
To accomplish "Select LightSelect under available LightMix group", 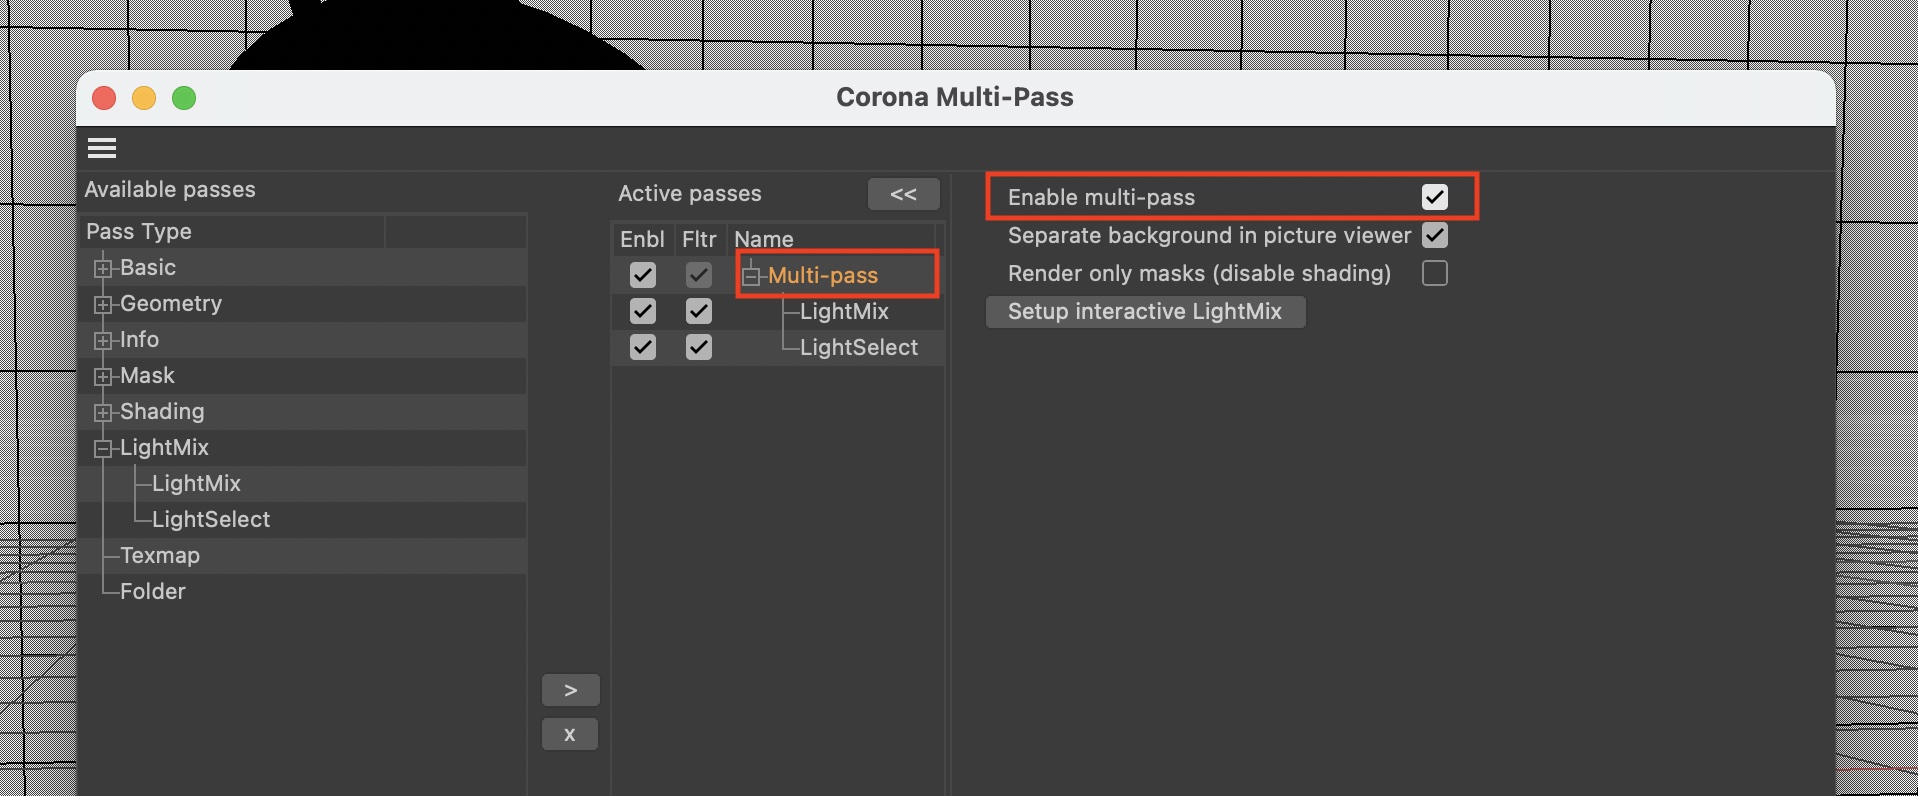I will [x=211, y=519].
